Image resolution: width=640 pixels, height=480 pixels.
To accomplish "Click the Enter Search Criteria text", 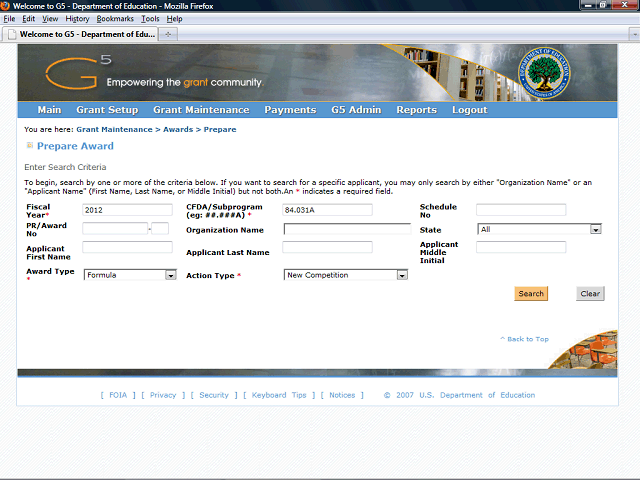I will click(x=65, y=167).
